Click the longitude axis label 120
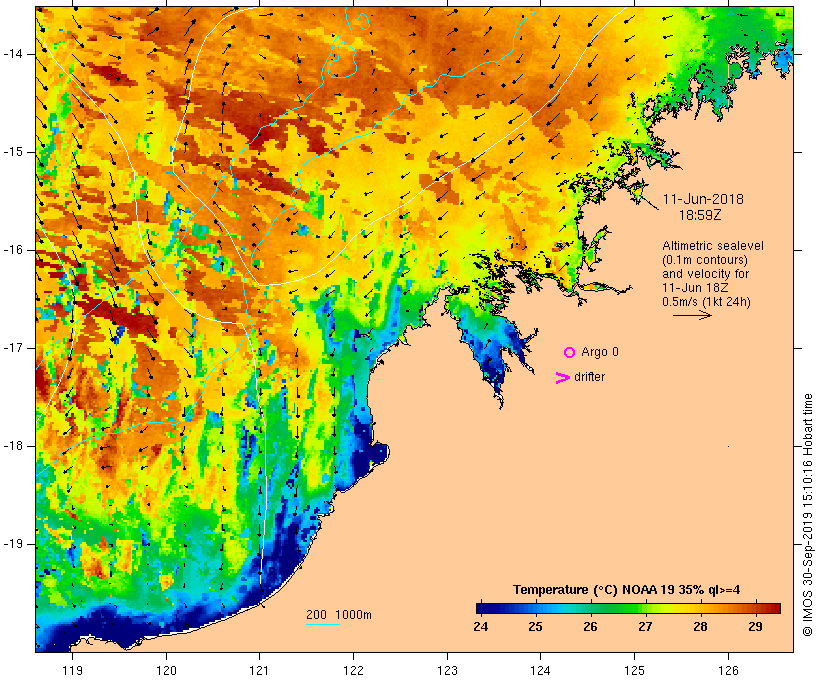Screen dimensions: 820x680 coord(166,670)
